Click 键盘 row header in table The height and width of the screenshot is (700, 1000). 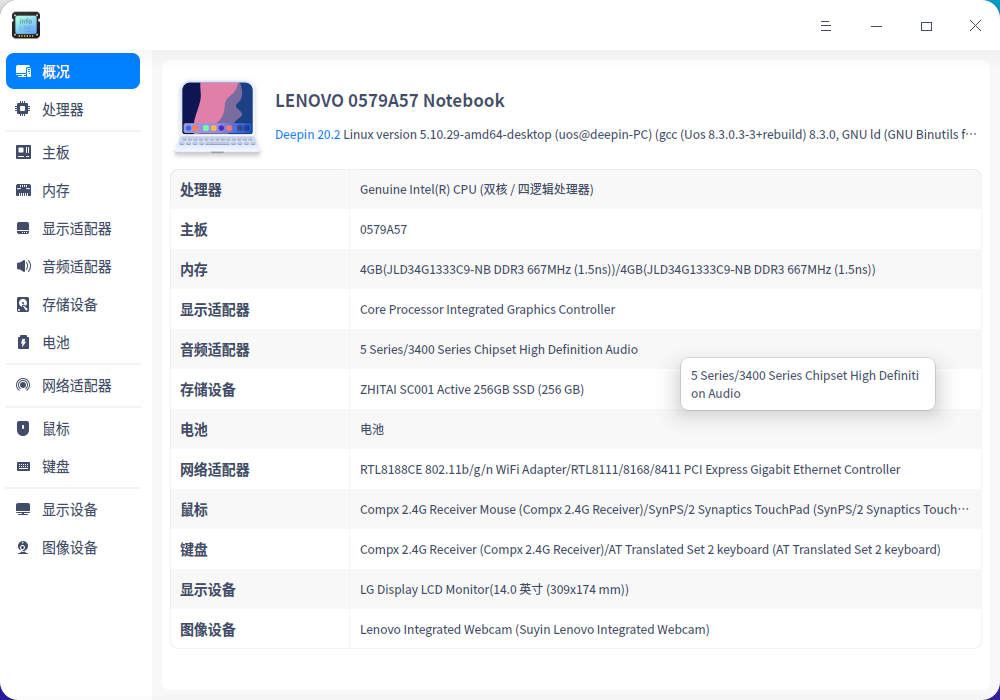pyautogui.click(x=193, y=550)
